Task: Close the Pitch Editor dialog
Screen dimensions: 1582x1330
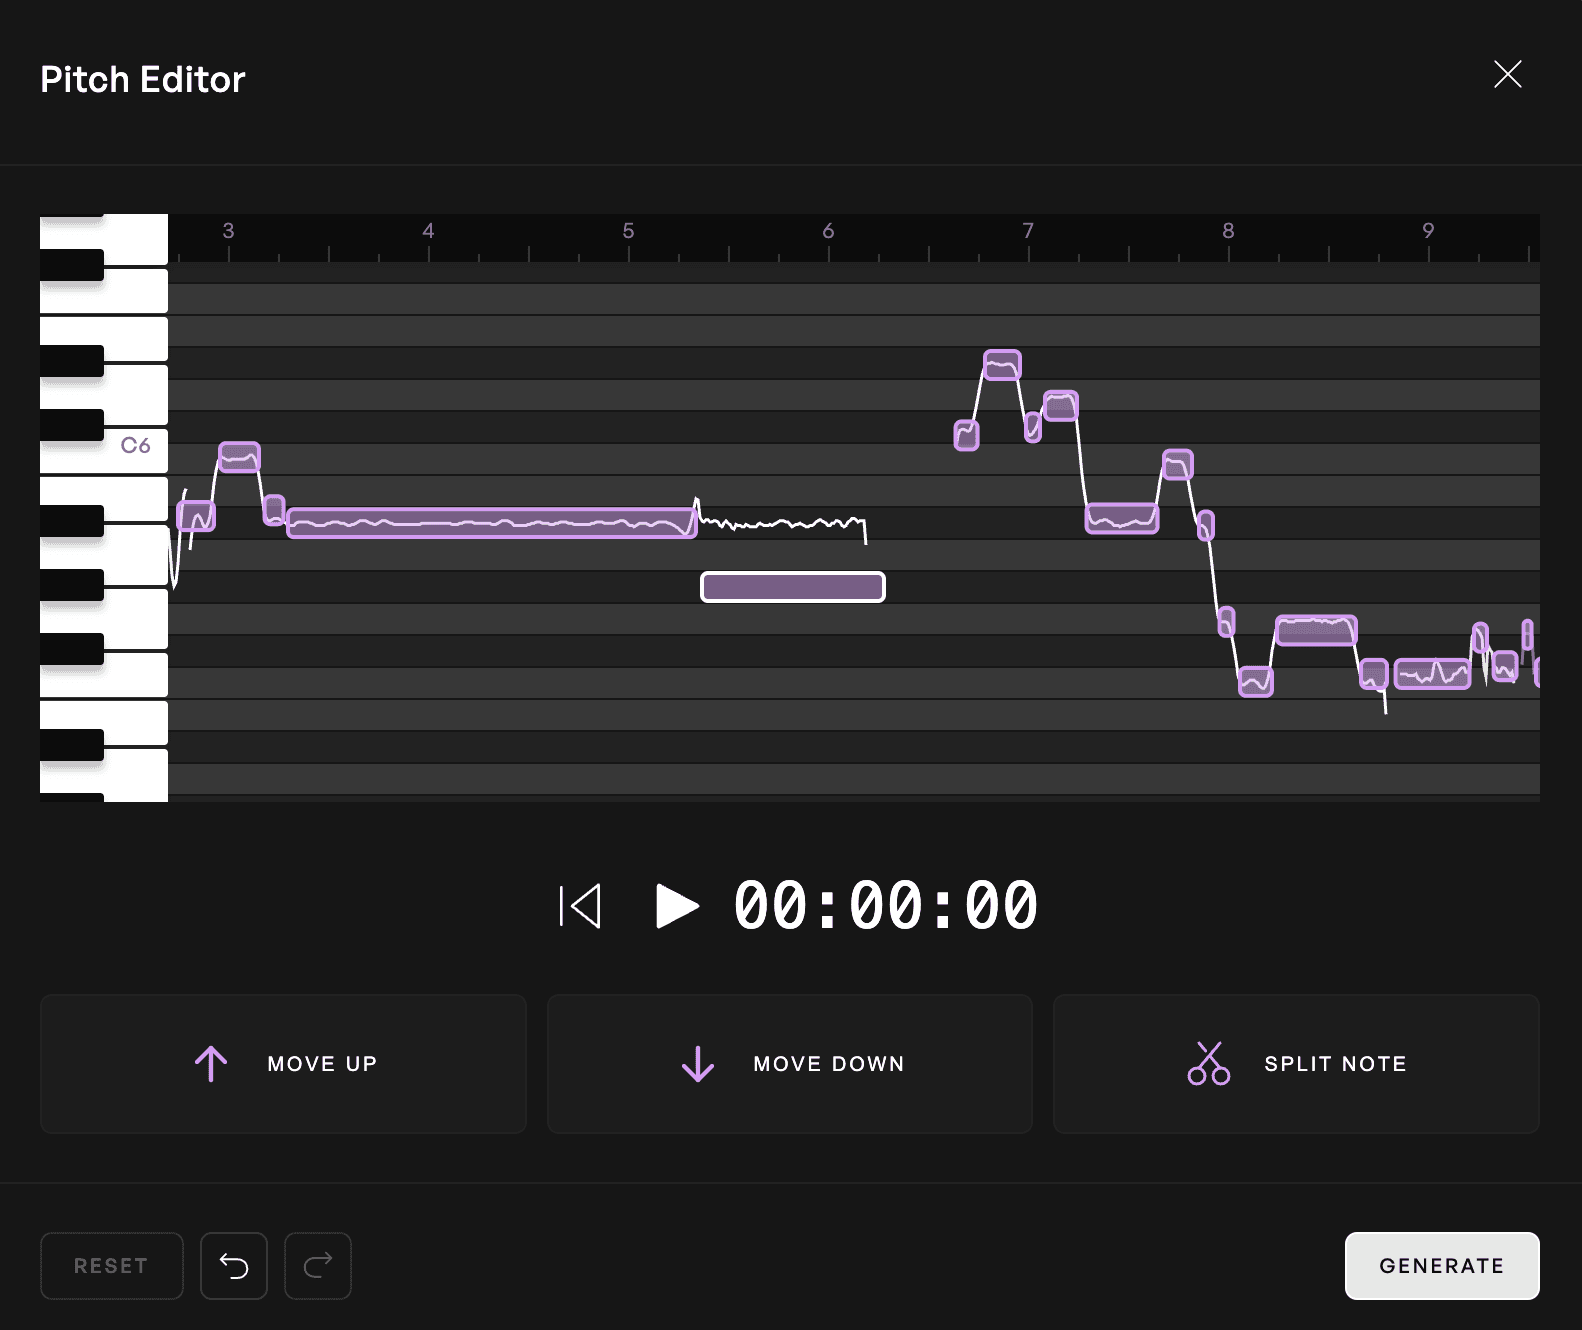Action: click(1507, 74)
